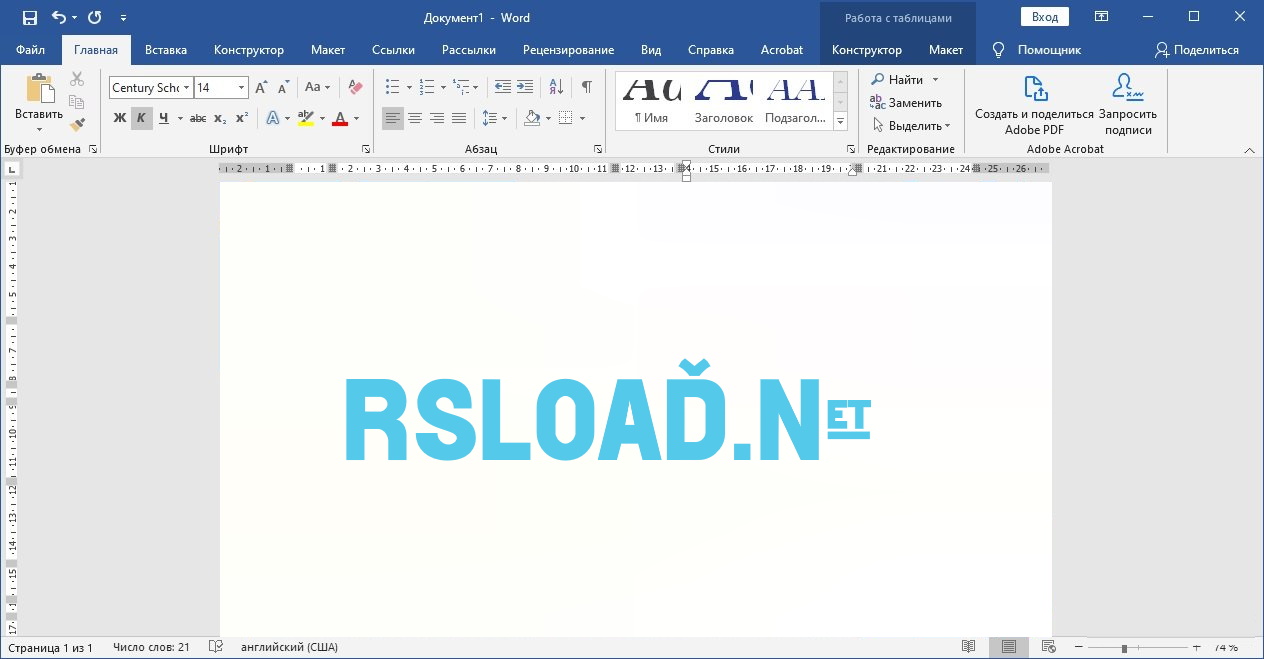Screen dimensions: 1264x659
Task: Click the Запросить подписи button
Action: (1128, 105)
